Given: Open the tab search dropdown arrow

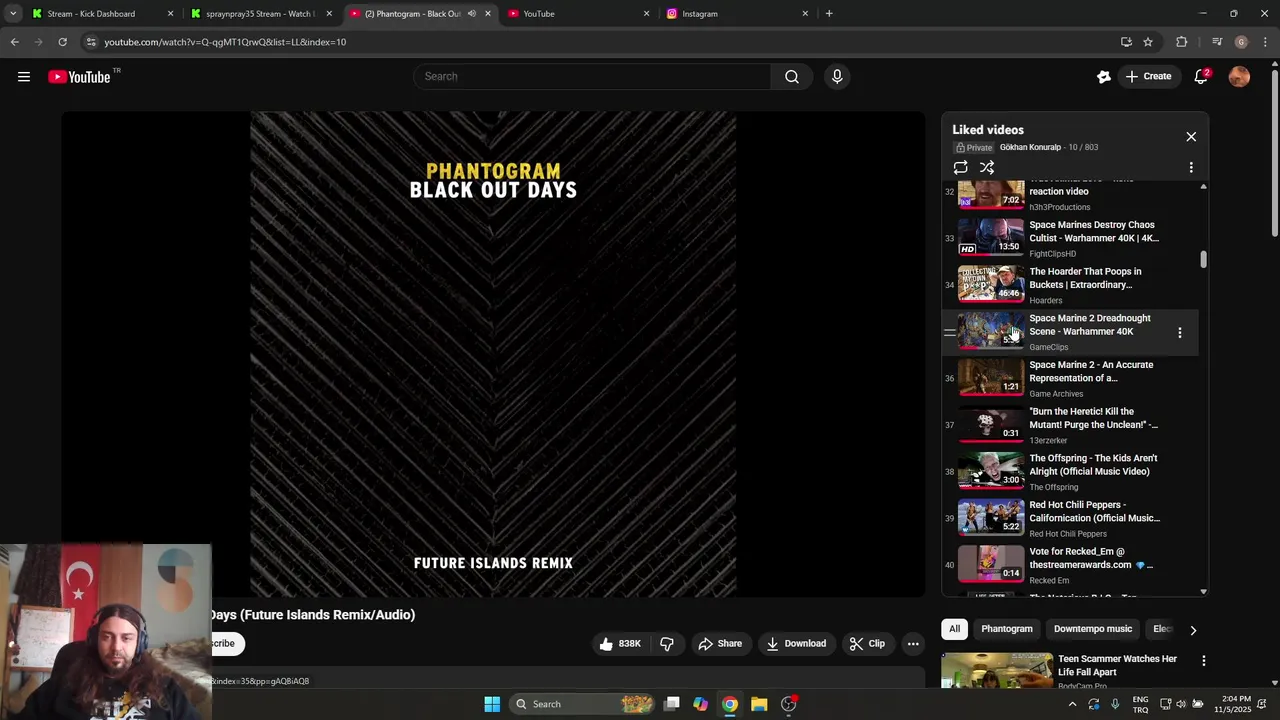Looking at the screenshot, I should (13, 14).
